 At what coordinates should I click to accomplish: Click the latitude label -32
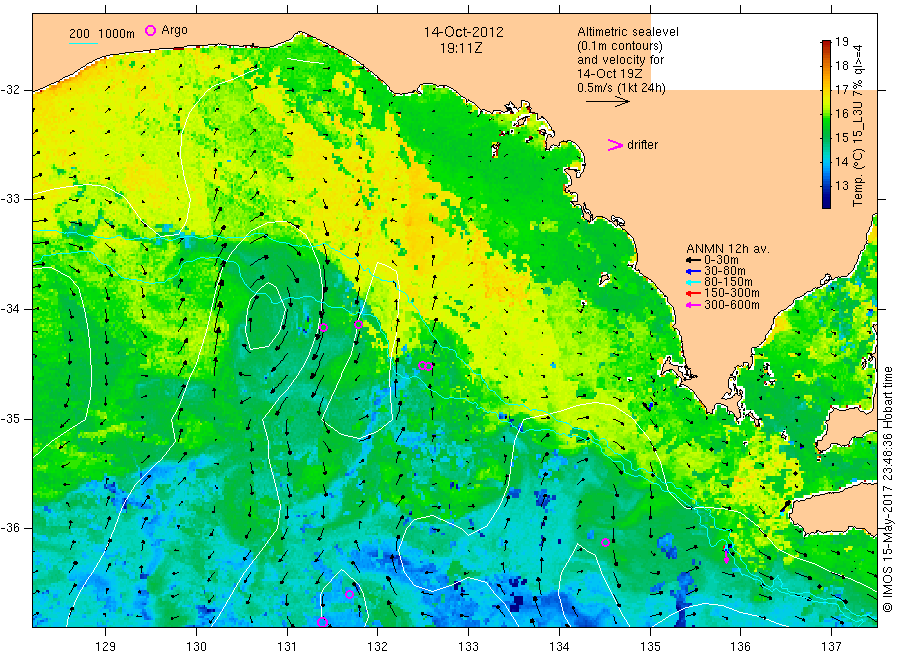(x=11, y=90)
